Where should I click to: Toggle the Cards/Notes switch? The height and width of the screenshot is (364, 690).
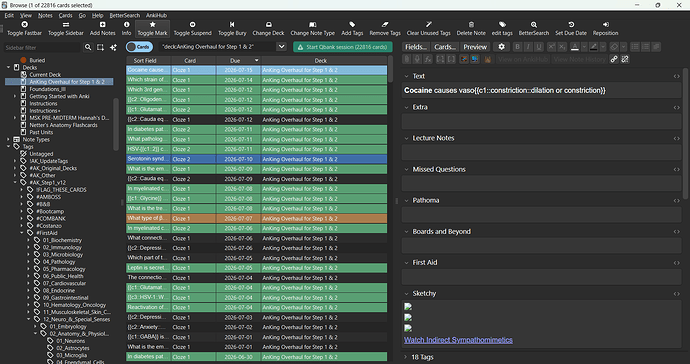pos(139,47)
